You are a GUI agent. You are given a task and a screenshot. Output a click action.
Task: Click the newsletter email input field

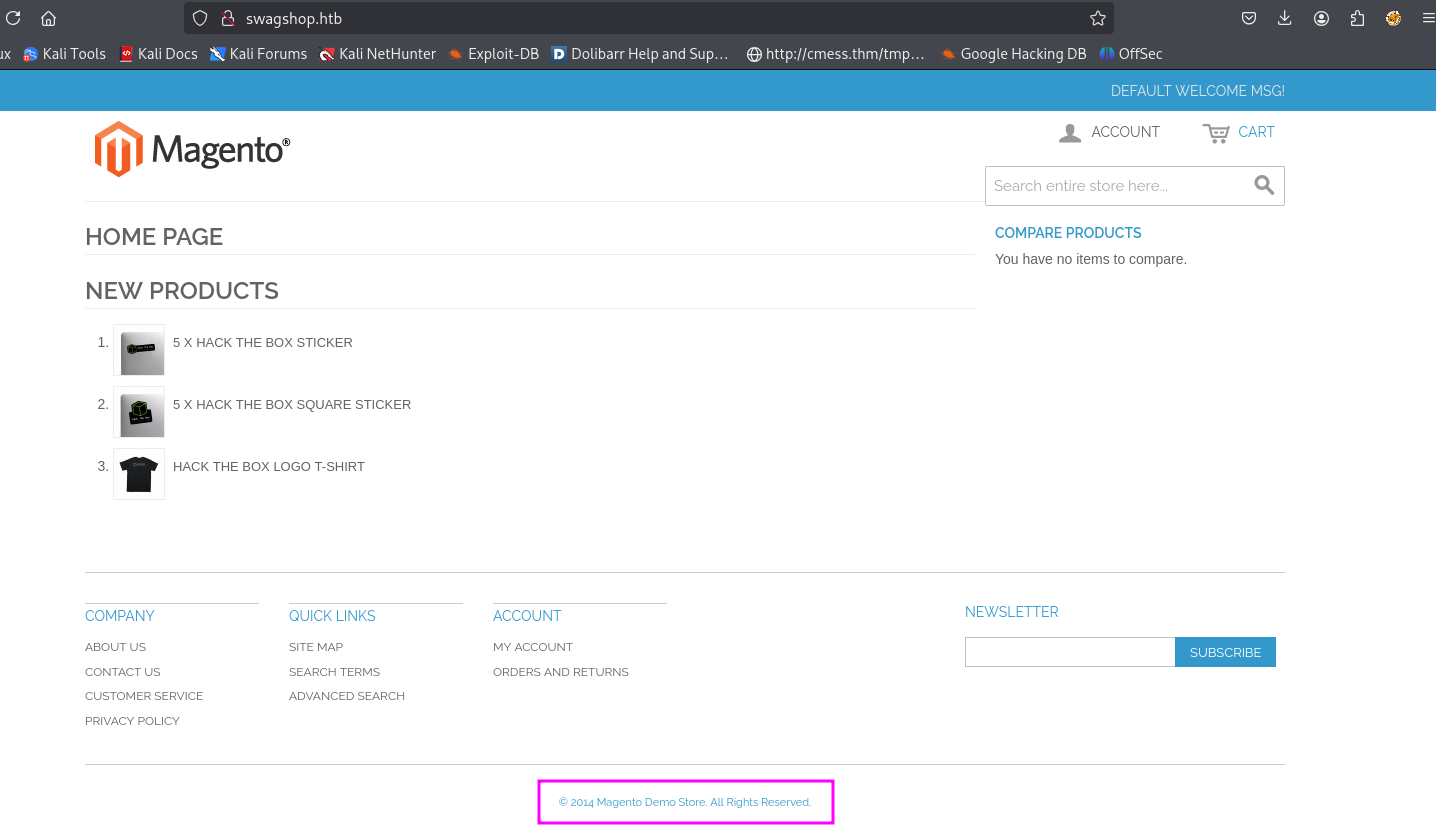pos(1070,652)
